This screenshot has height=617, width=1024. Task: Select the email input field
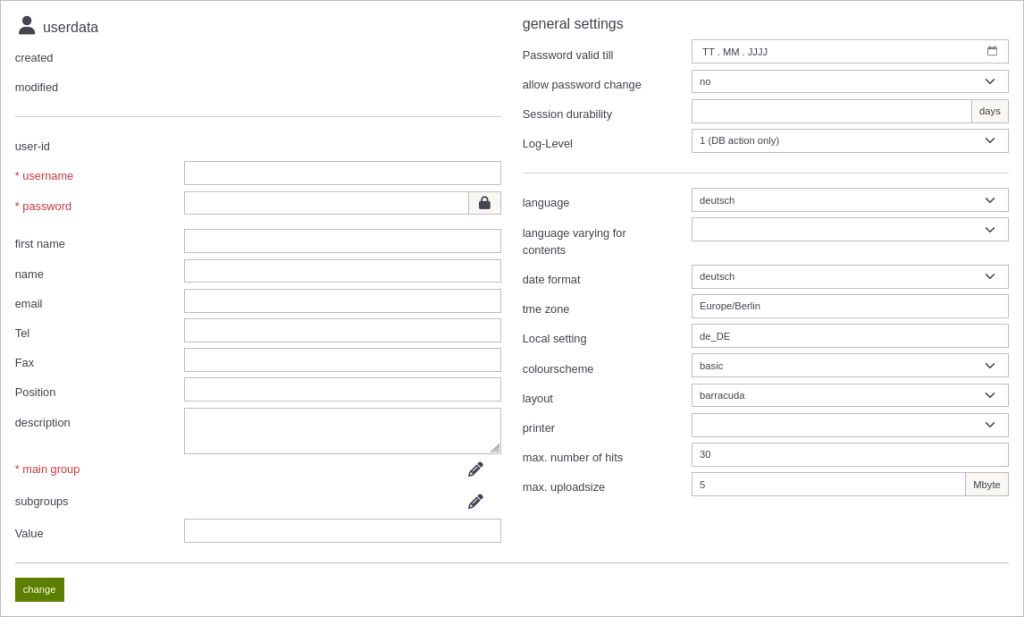tap(342, 301)
